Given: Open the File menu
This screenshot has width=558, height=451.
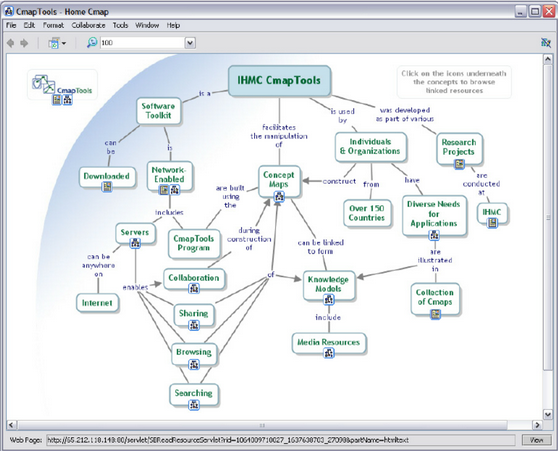Looking at the screenshot, I should pos(11,25).
